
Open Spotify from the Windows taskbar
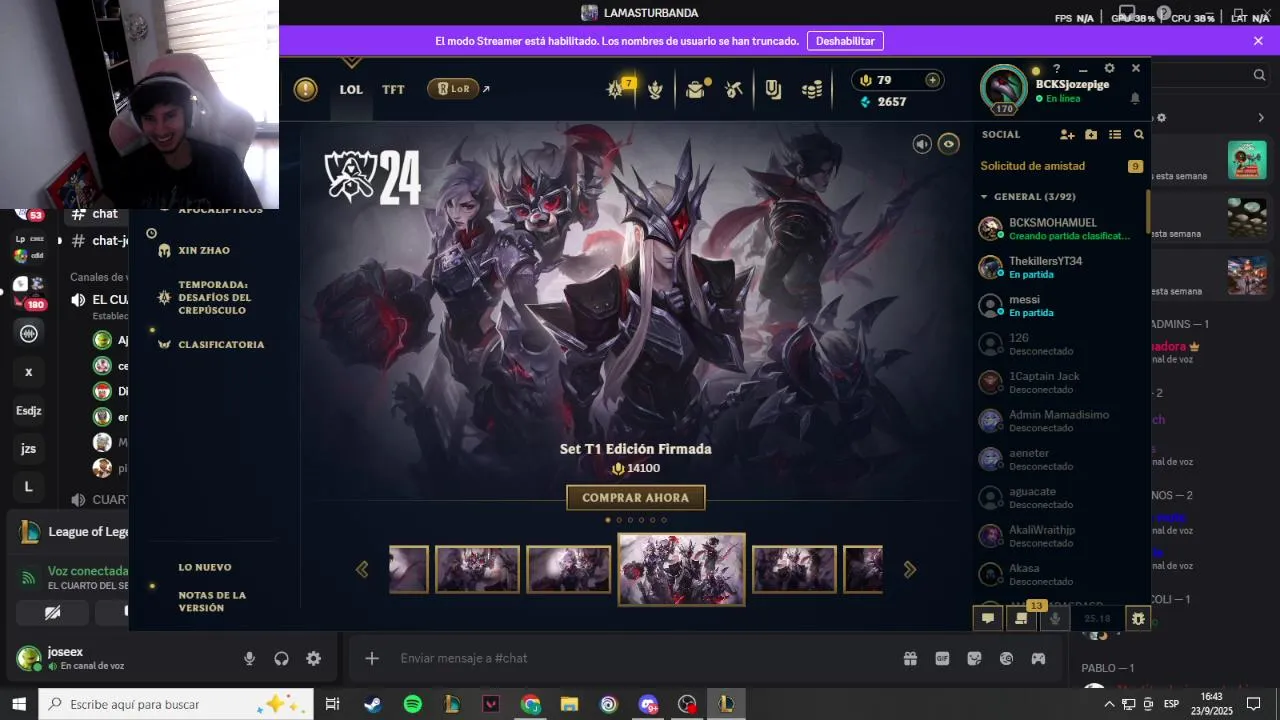coord(412,704)
